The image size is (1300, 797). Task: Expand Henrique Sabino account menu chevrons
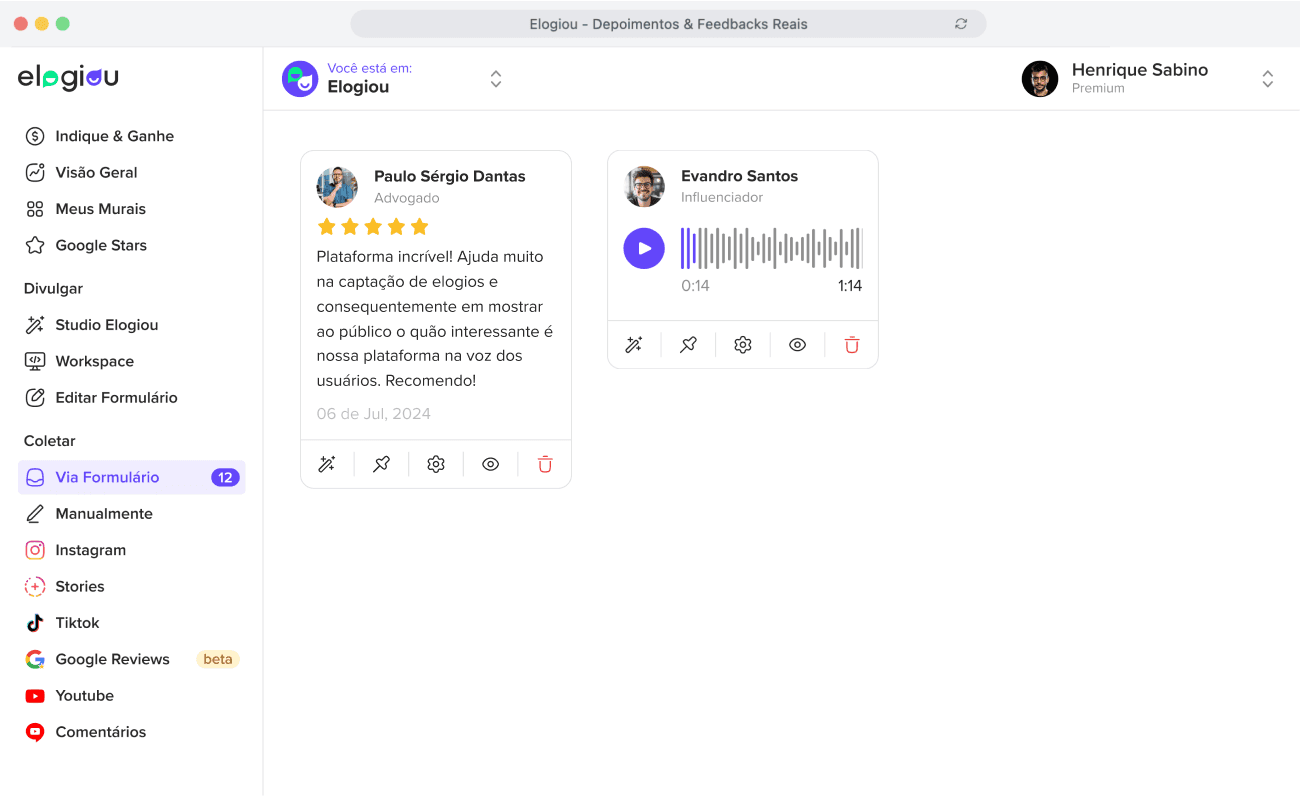[x=1268, y=79]
